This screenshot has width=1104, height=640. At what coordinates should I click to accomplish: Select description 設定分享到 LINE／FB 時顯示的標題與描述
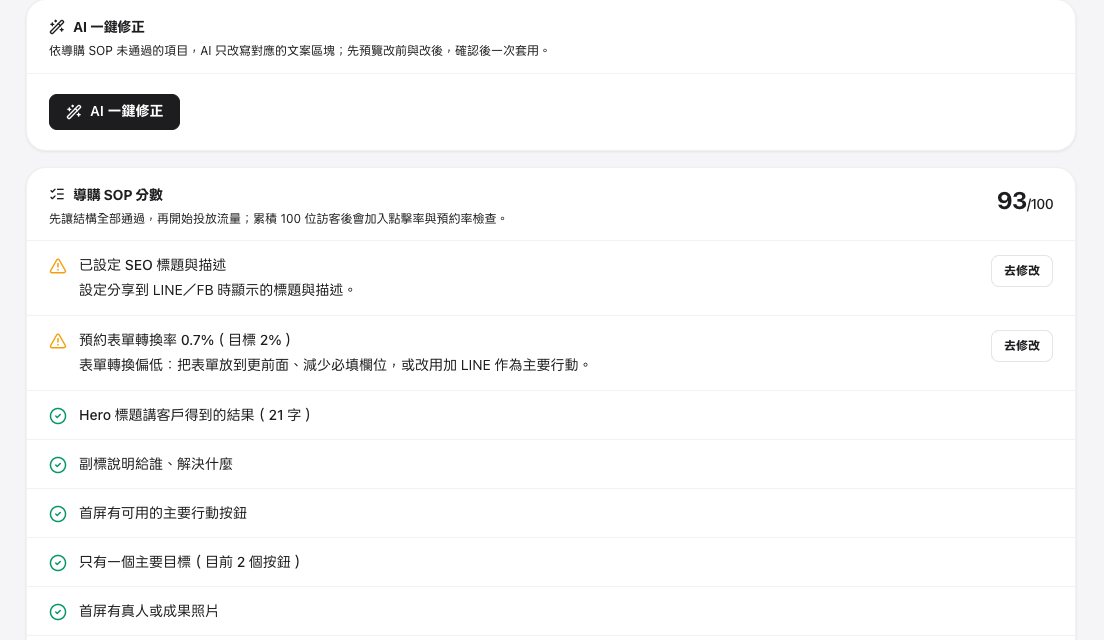(x=216, y=290)
